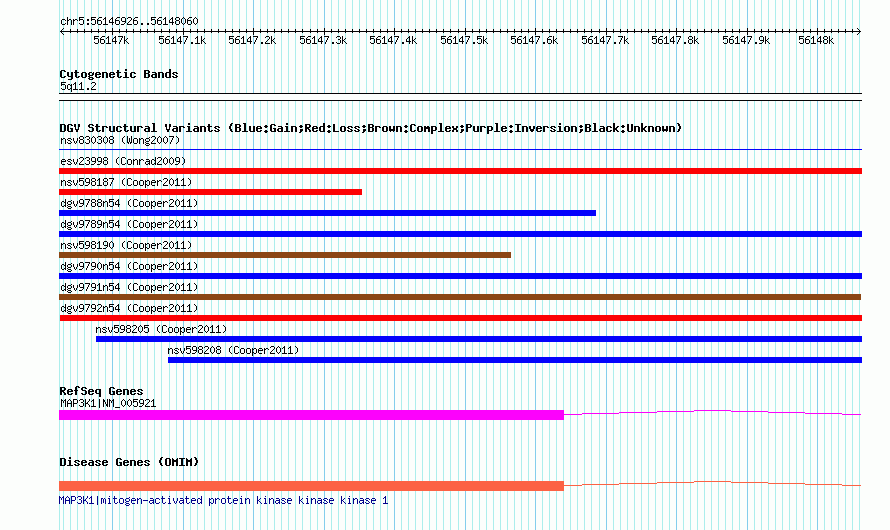
Task: Click the 56147.3k ruler tick label
Action: point(323,41)
